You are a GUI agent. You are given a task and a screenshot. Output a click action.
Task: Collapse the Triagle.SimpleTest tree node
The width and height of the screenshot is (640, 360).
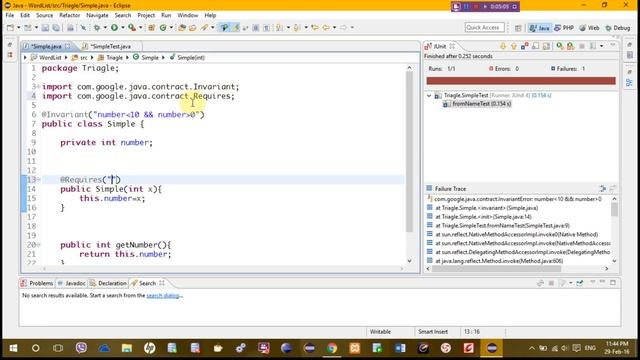click(429, 96)
